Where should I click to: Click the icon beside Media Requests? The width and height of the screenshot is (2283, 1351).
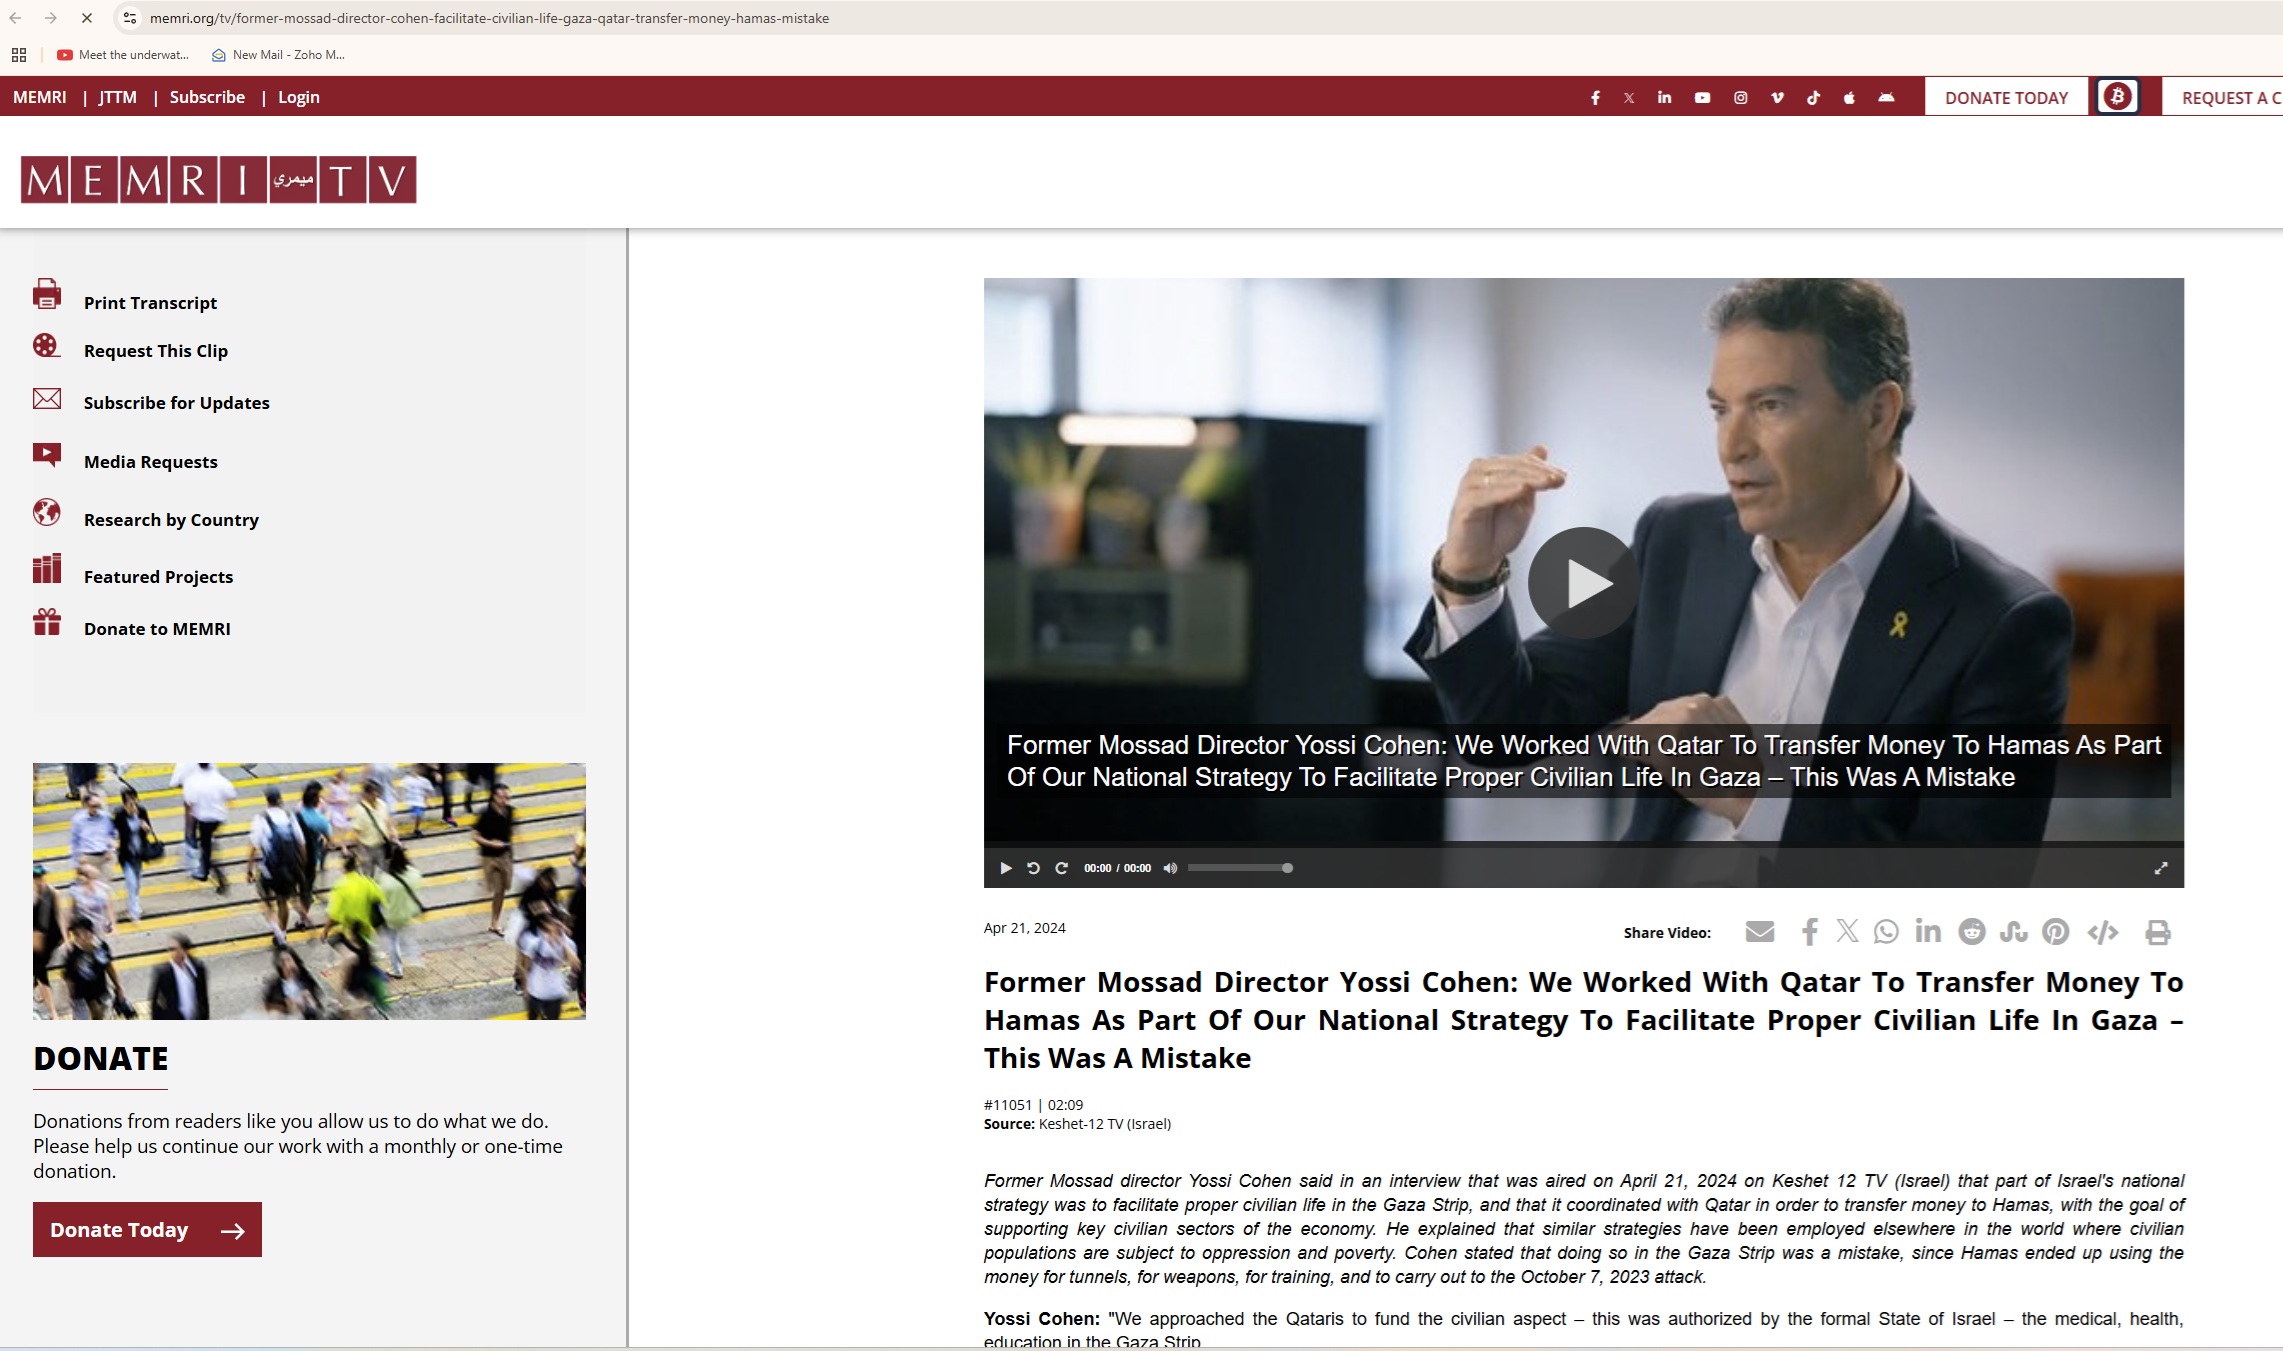[47, 455]
